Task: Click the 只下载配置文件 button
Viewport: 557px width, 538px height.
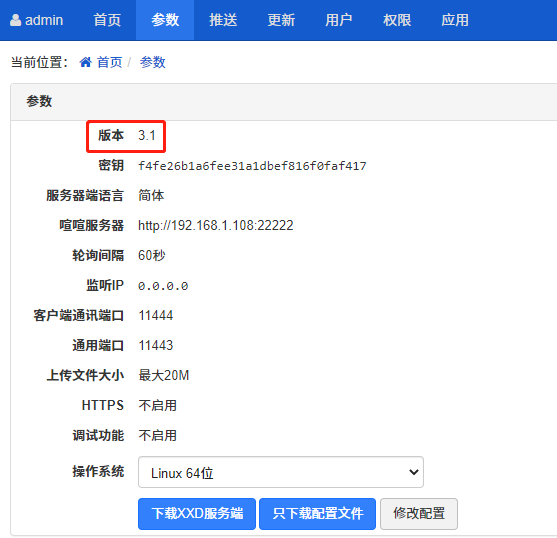Action: click(318, 513)
